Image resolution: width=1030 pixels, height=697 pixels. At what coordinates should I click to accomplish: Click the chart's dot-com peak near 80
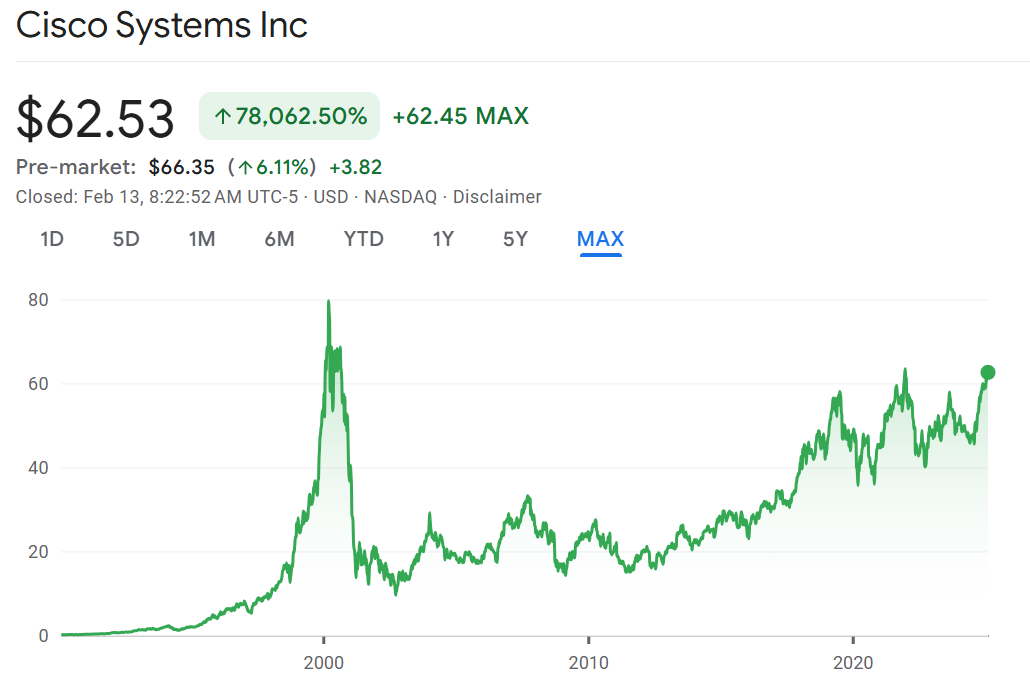pyautogui.click(x=328, y=302)
